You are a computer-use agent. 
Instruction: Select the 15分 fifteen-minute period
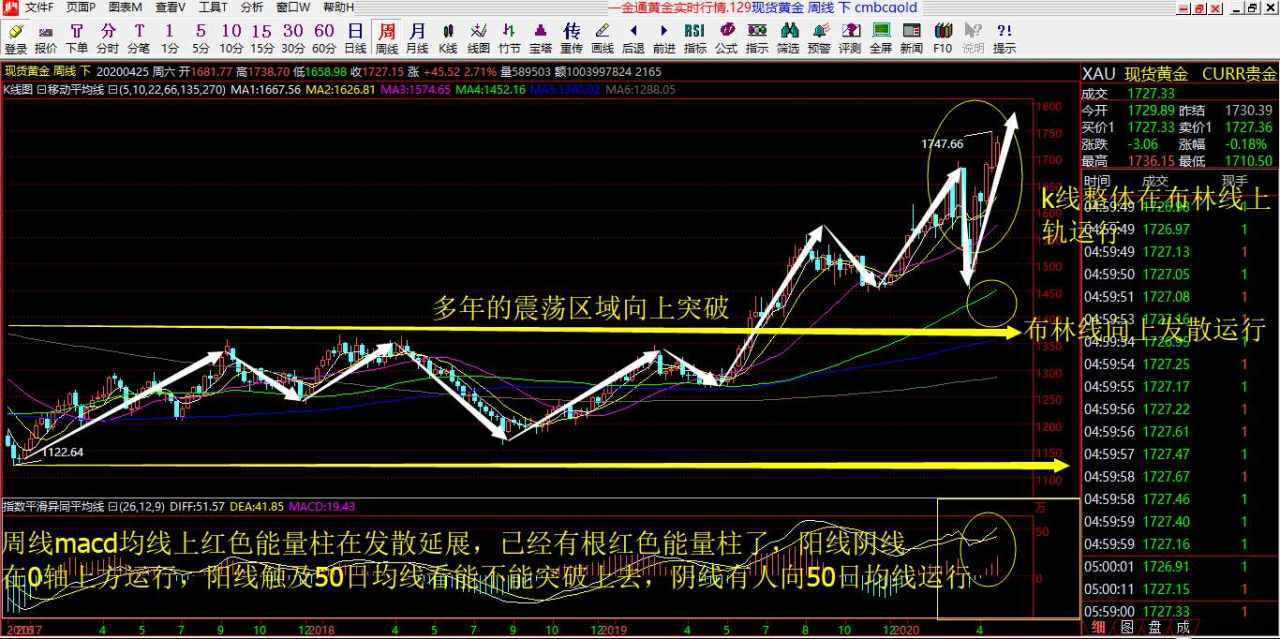[262, 38]
